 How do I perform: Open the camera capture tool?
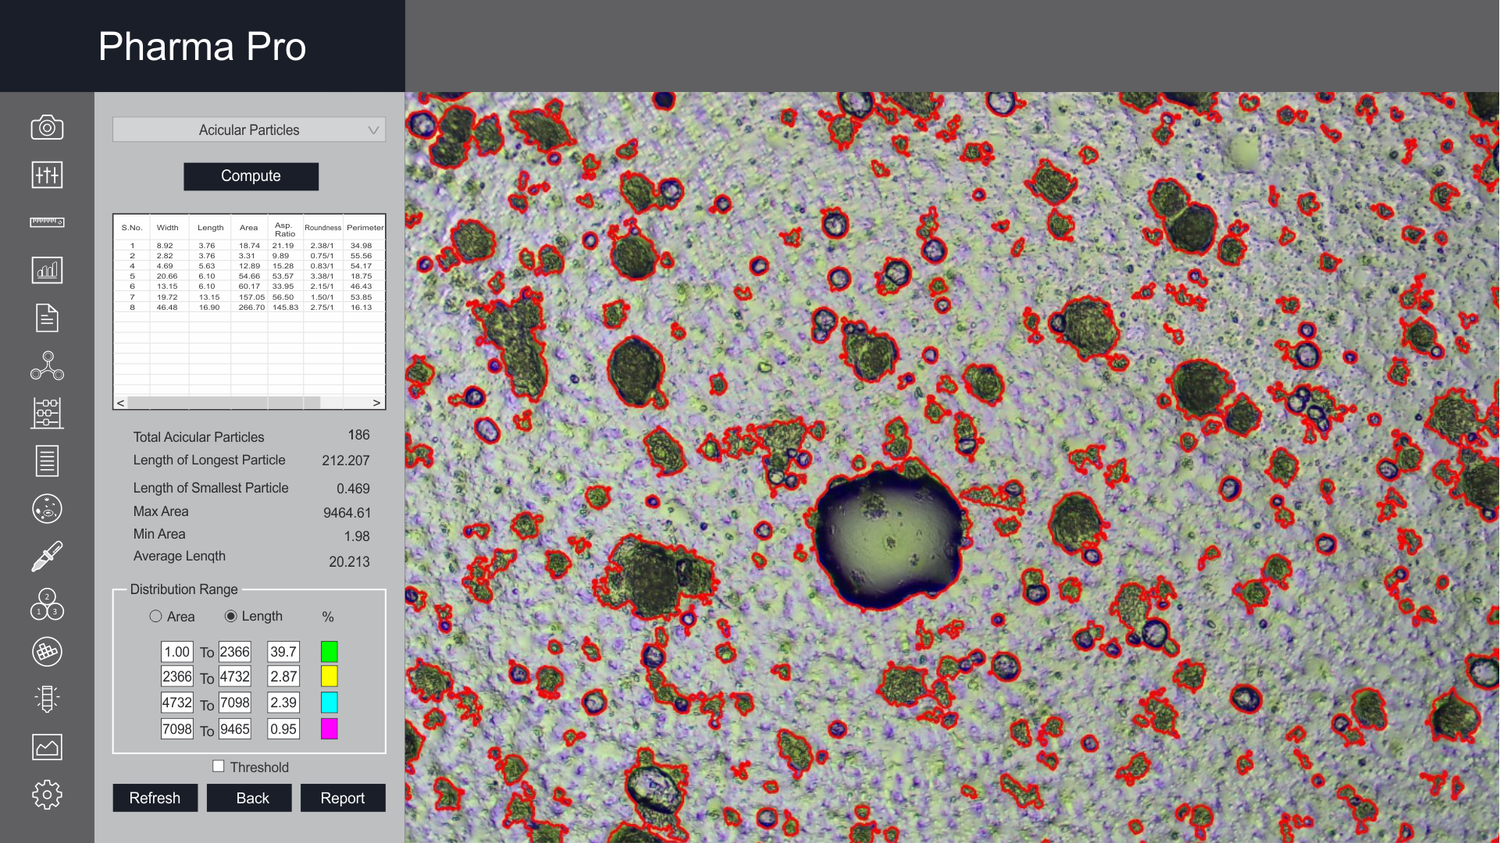tap(47, 127)
